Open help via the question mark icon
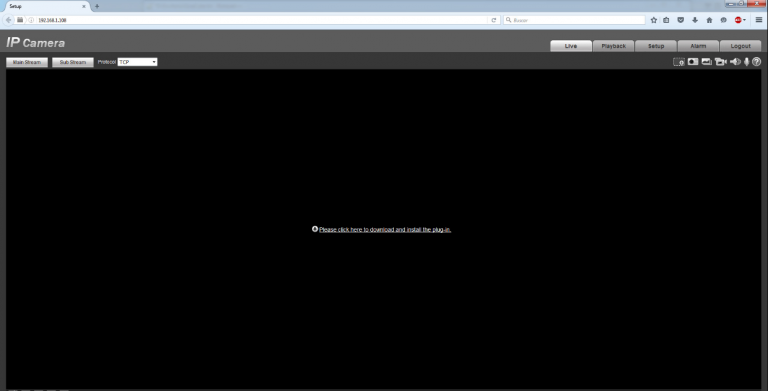This screenshot has height=391, width=768. tap(757, 62)
